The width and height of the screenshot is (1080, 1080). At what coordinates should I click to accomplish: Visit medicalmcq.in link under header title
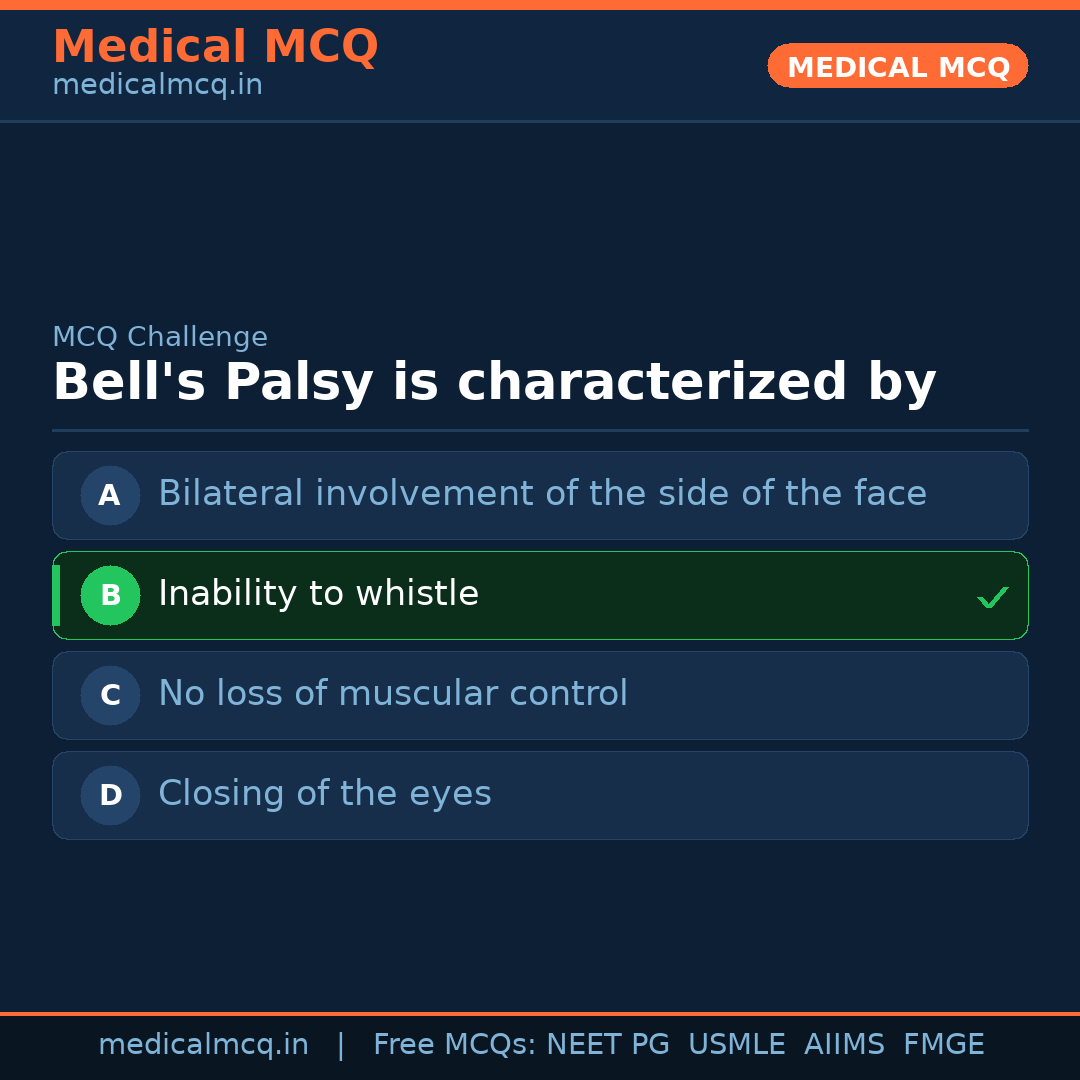click(157, 86)
